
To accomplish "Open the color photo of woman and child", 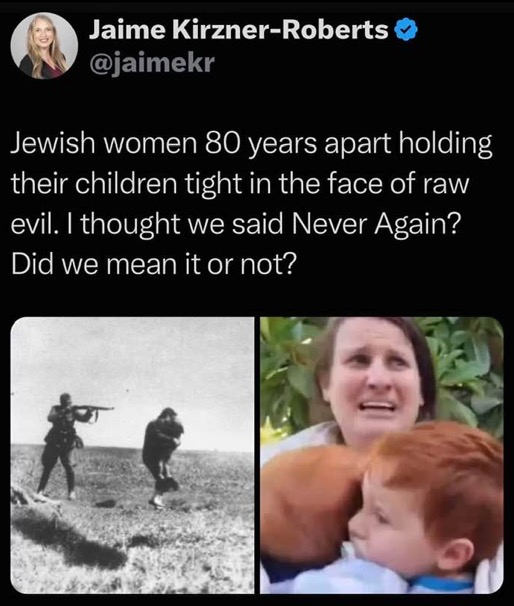I will tap(382, 455).
